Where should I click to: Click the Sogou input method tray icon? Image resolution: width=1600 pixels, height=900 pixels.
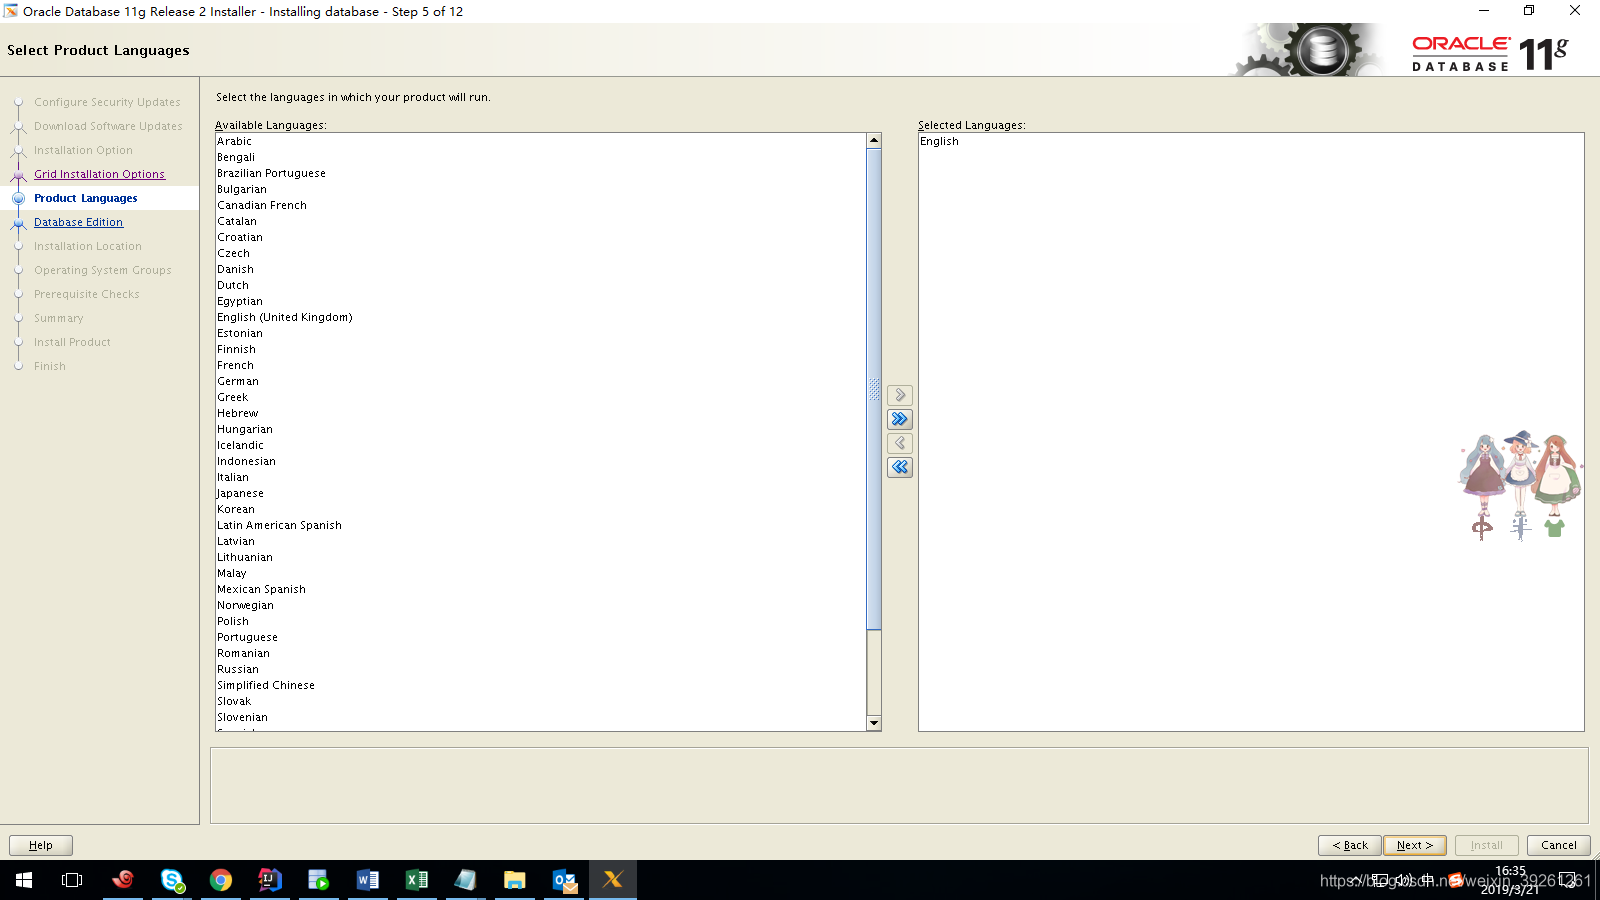(x=1455, y=880)
